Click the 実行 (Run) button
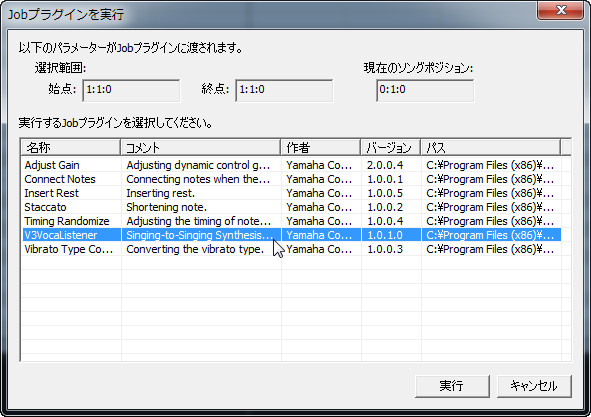The height and width of the screenshot is (417, 591). click(452, 386)
